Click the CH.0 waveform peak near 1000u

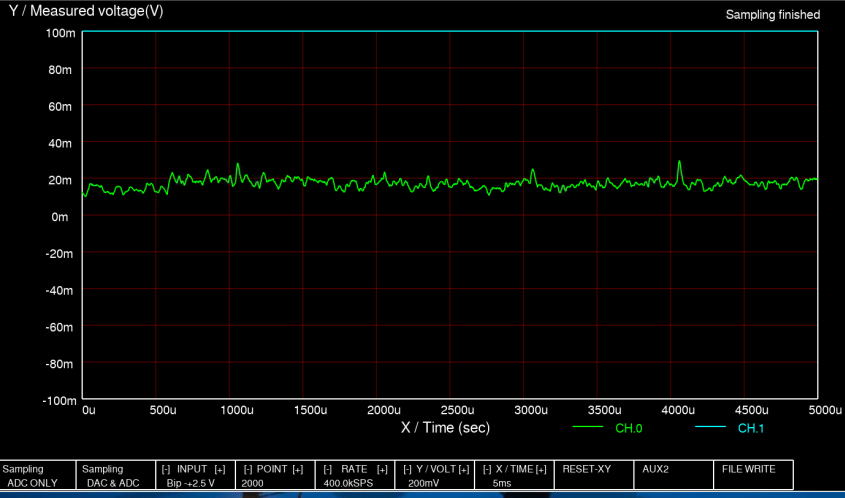point(237,164)
